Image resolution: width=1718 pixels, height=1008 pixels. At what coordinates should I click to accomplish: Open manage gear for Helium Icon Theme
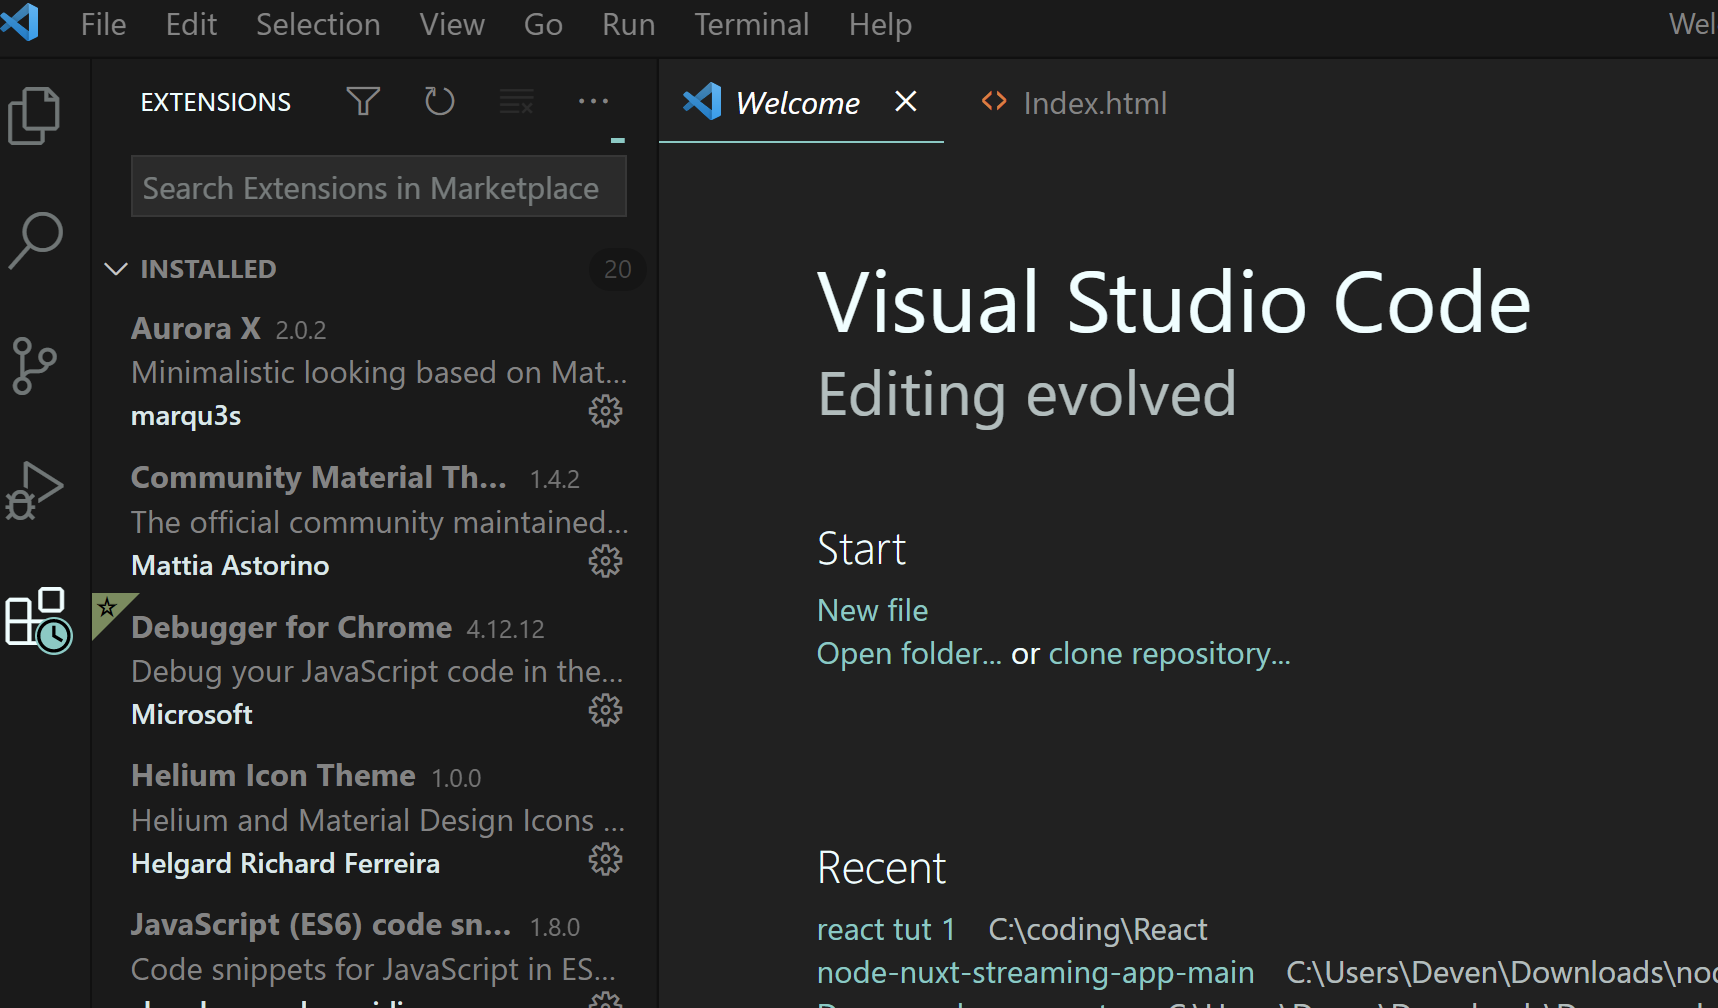(x=605, y=859)
